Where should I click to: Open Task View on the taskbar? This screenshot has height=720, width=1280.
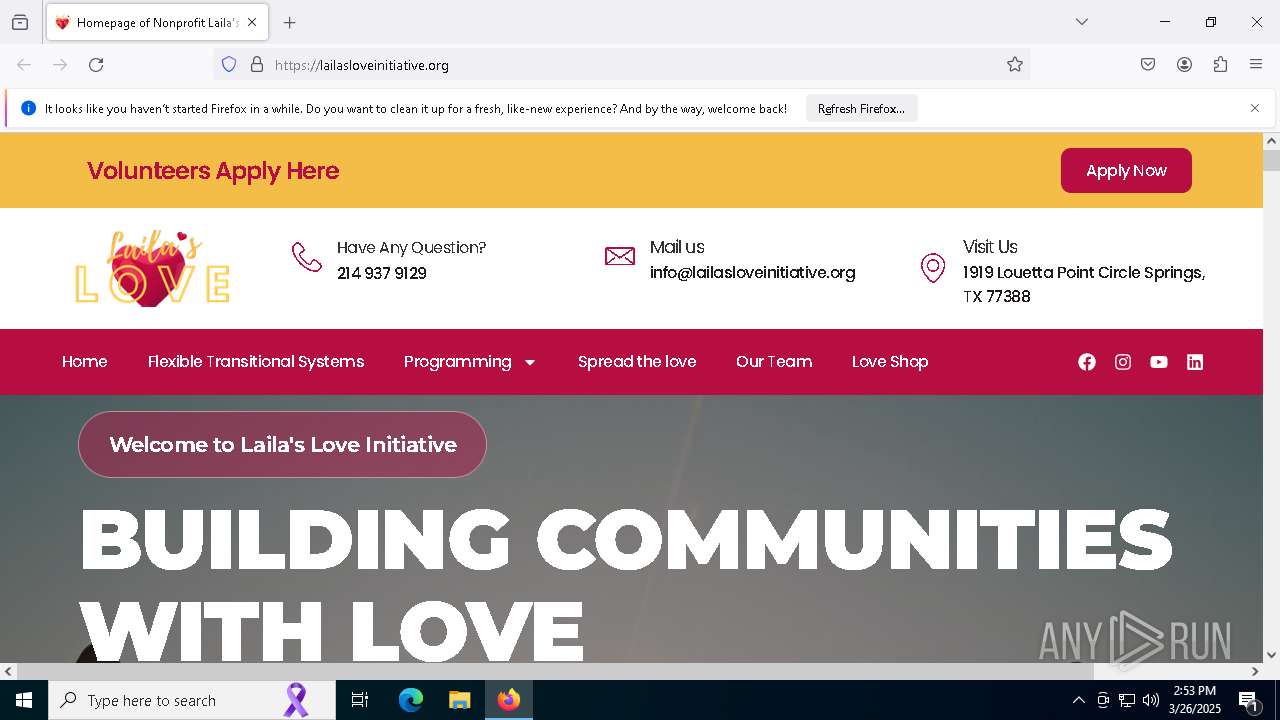tap(360, 700)
